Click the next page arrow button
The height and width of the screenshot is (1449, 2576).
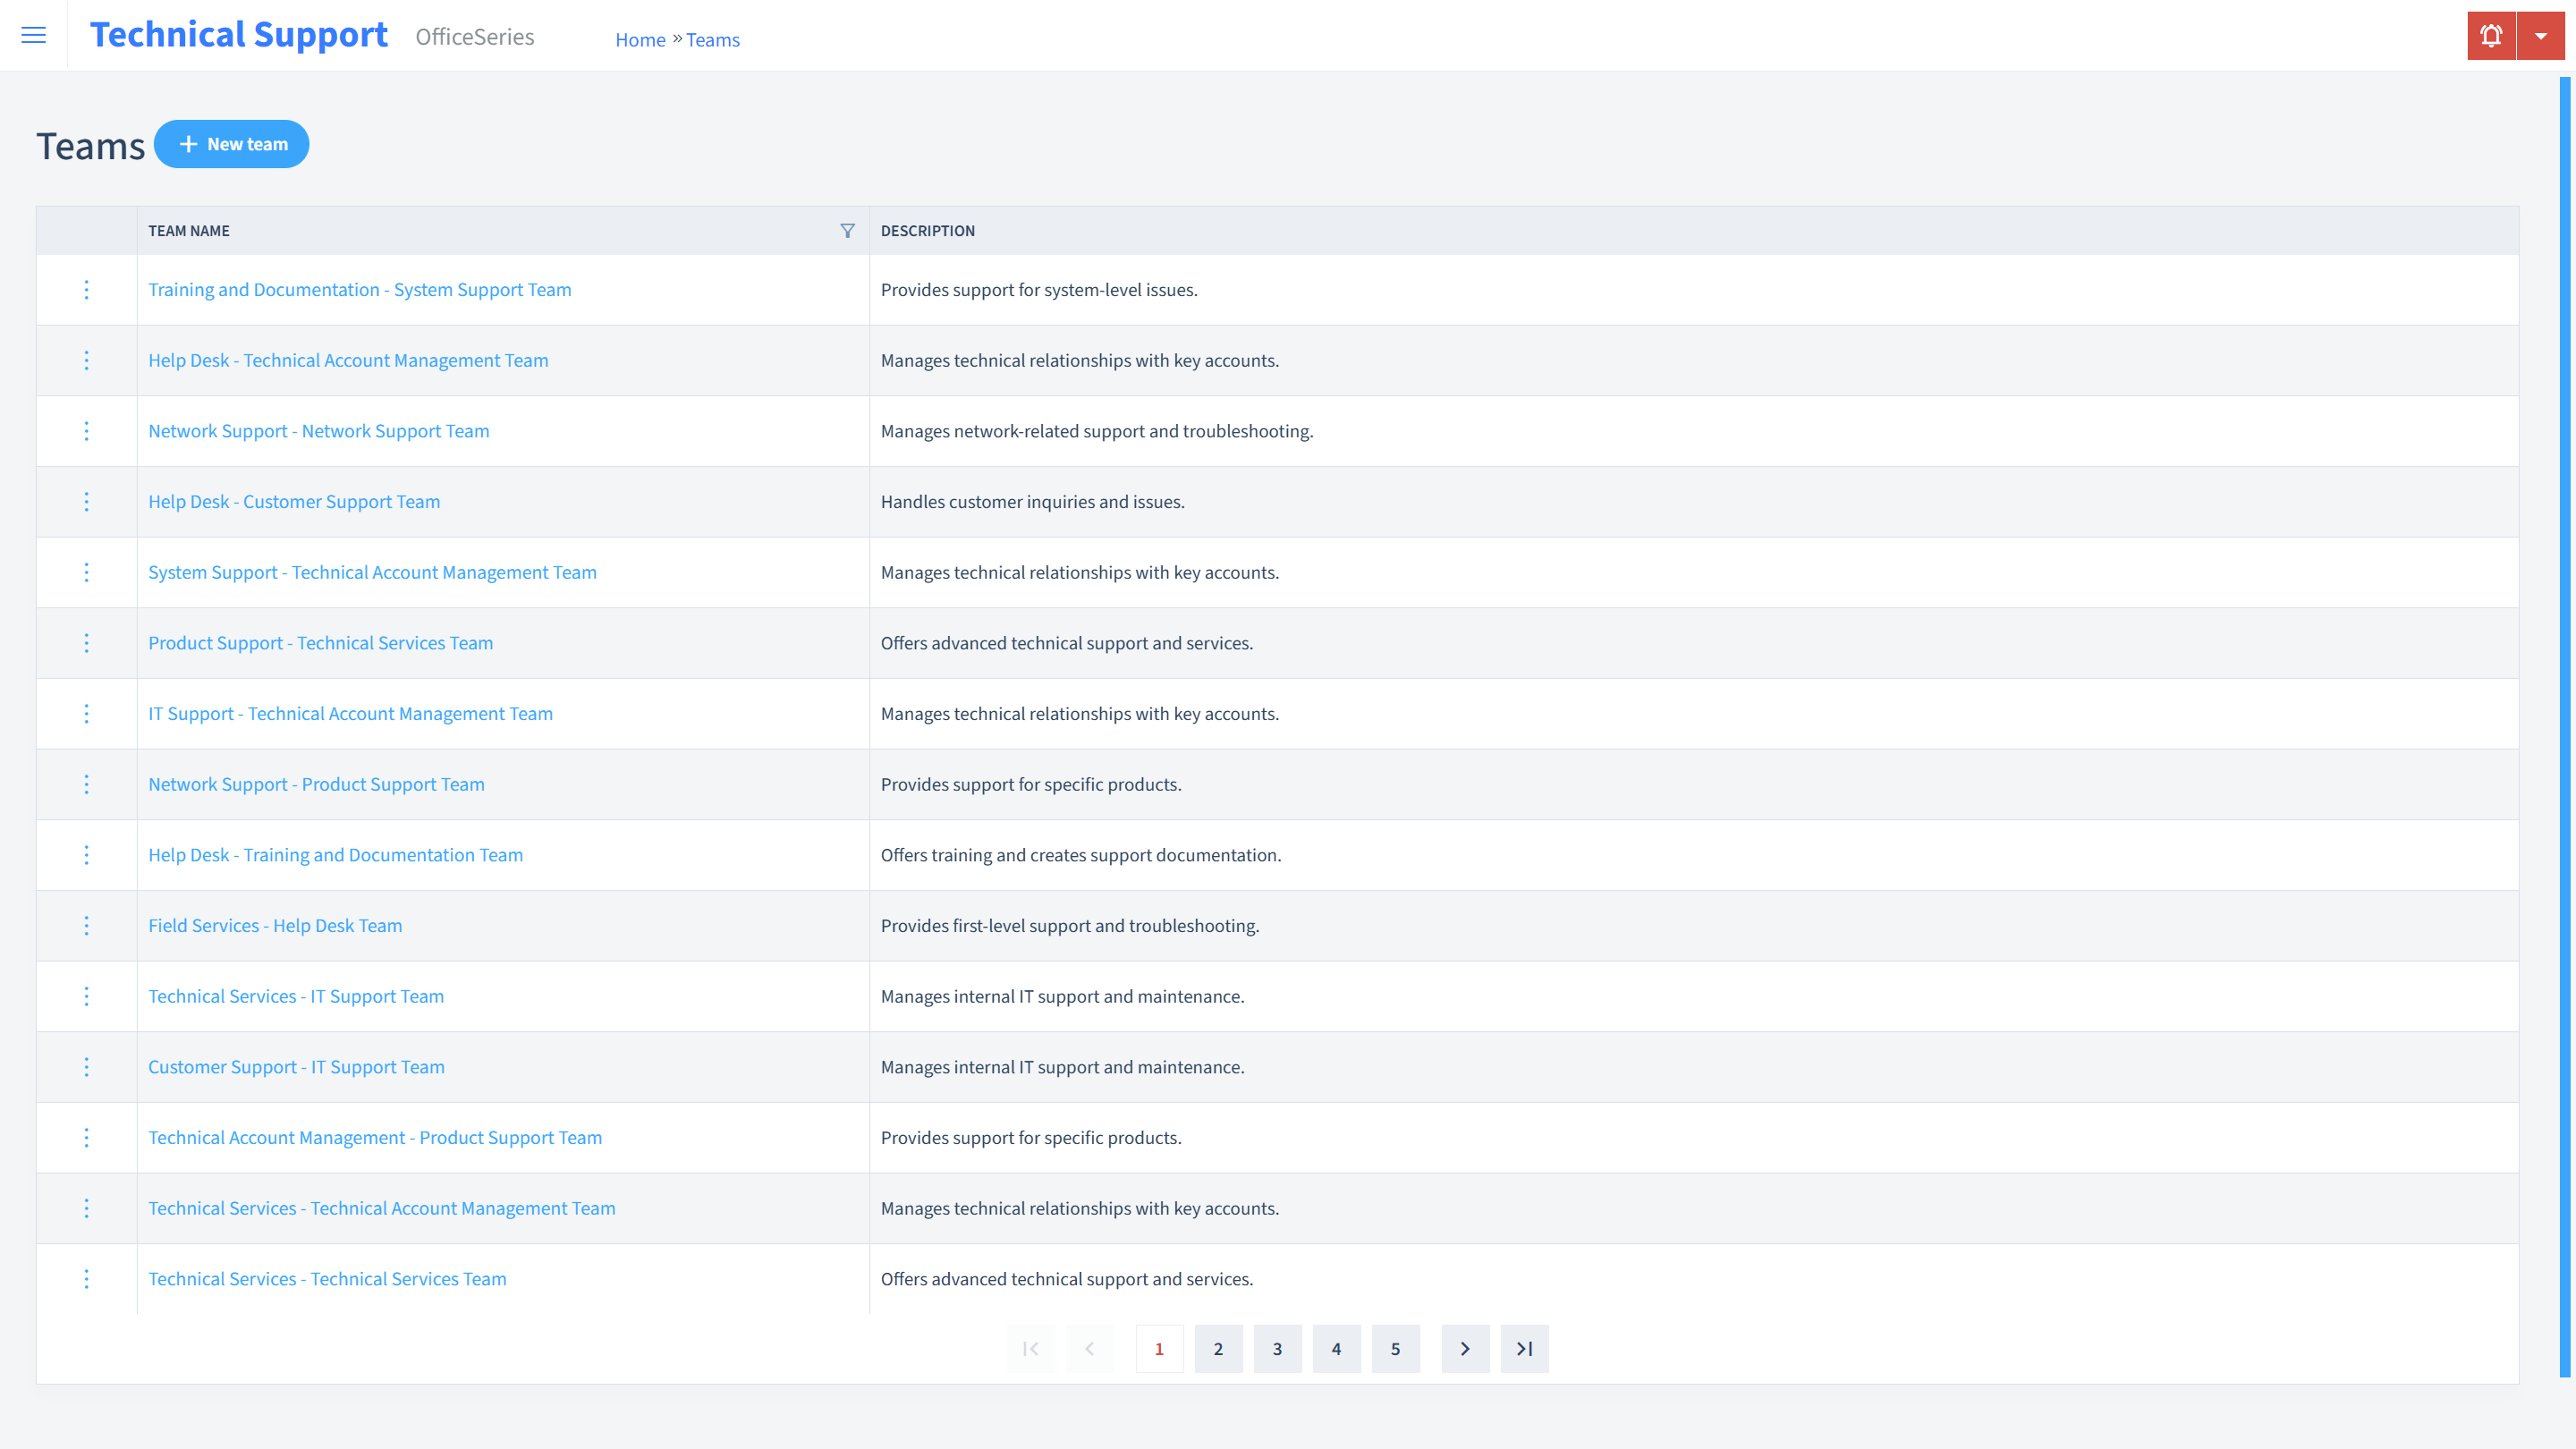1465,1348
